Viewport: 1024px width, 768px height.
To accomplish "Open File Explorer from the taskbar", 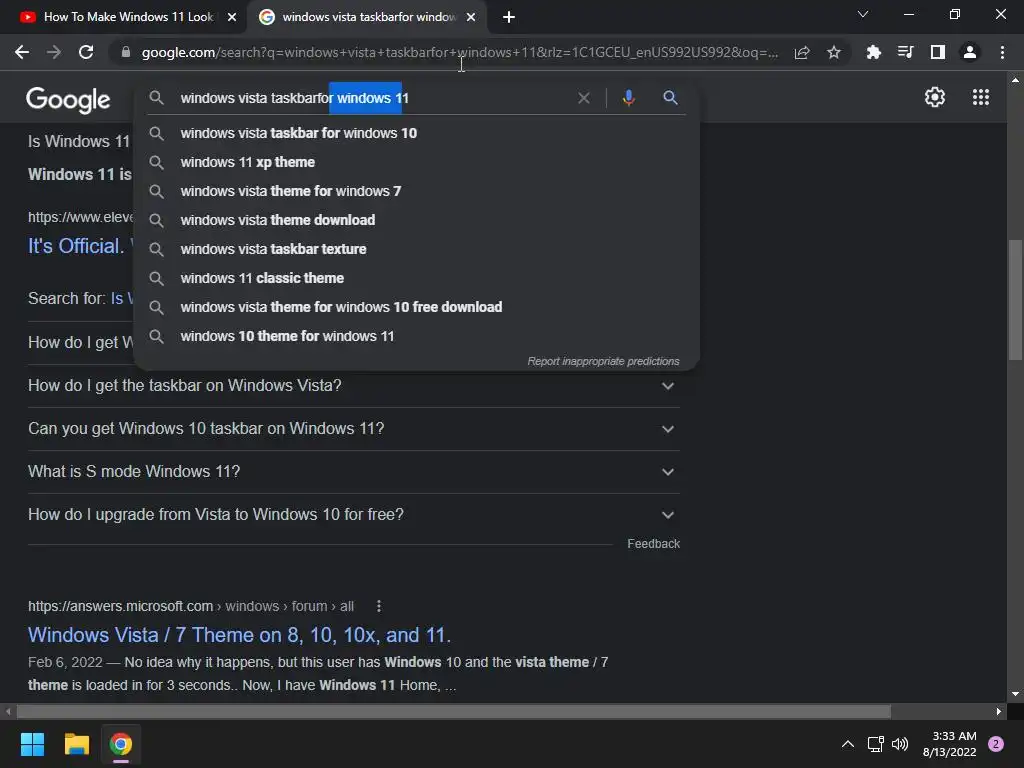I will (76, 744).
